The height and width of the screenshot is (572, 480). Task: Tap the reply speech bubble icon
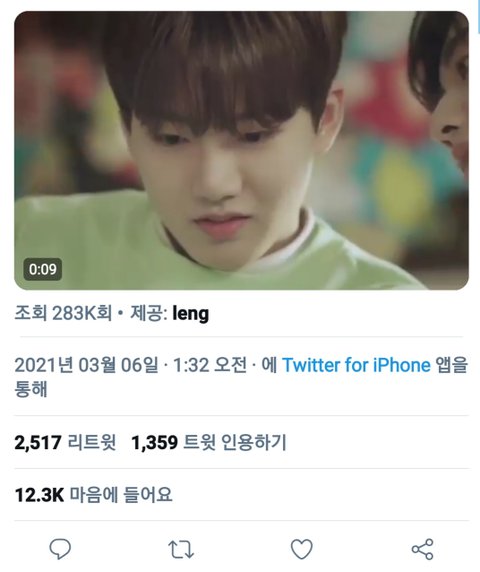(x=60, y=549)
